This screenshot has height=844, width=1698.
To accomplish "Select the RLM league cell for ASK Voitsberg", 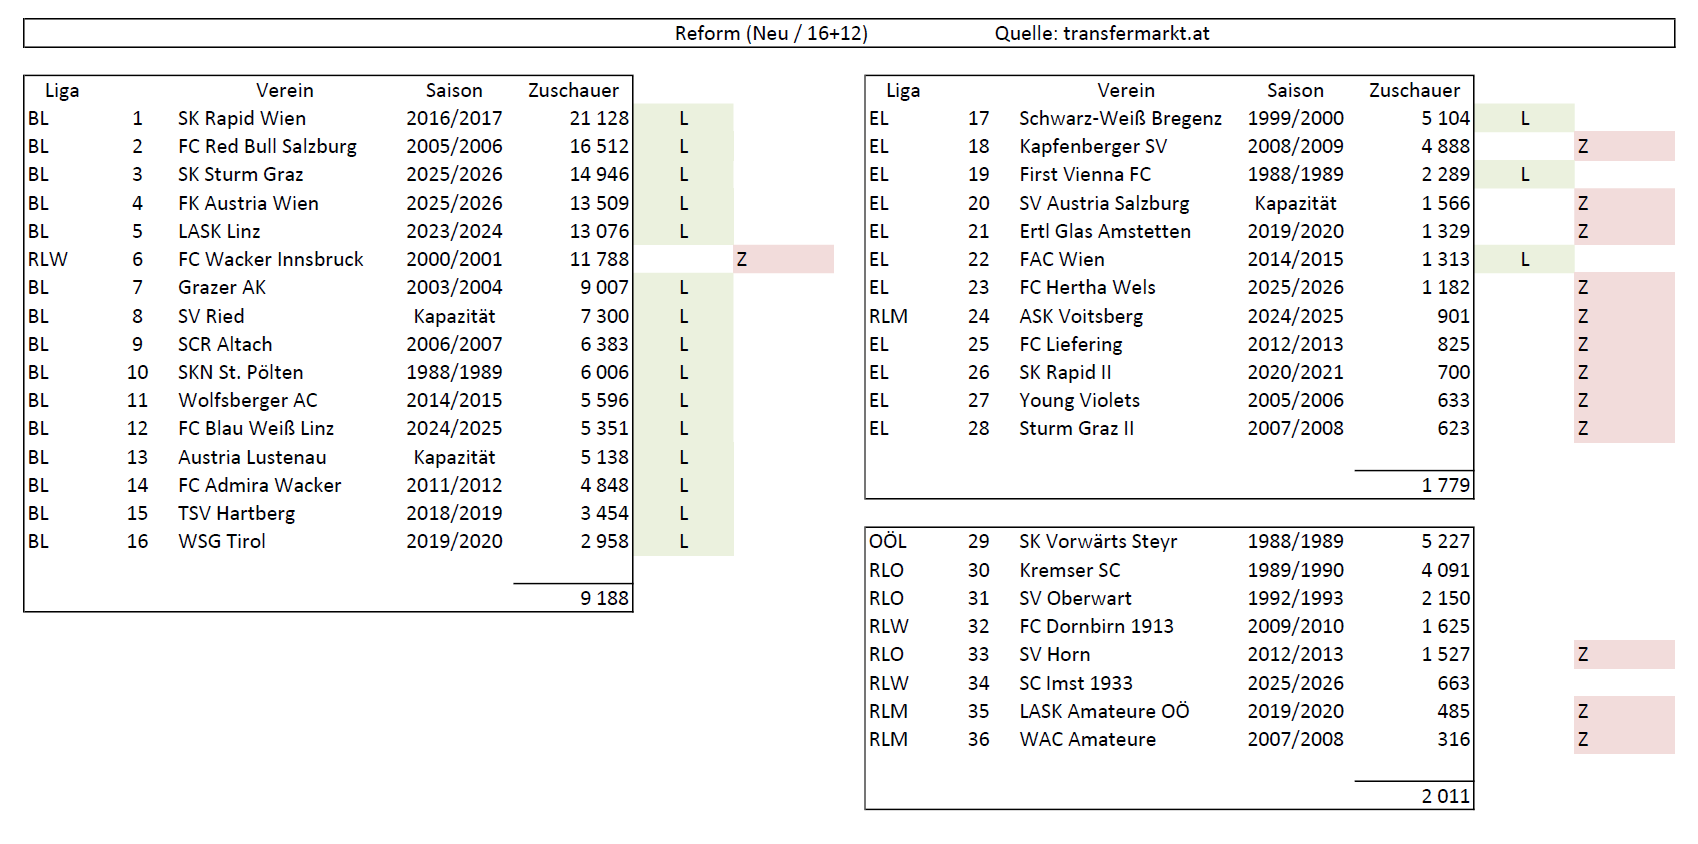I will [x=888, y=316].
